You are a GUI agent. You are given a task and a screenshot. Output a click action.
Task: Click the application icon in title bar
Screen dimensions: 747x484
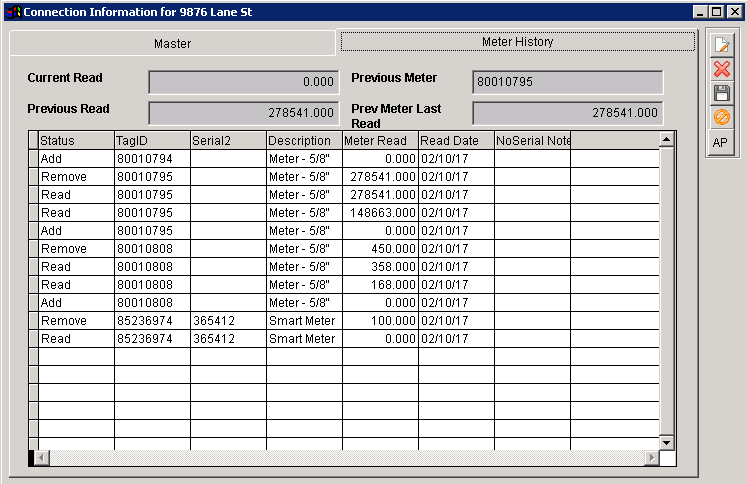pyautogui.click(x=12, y=11)
